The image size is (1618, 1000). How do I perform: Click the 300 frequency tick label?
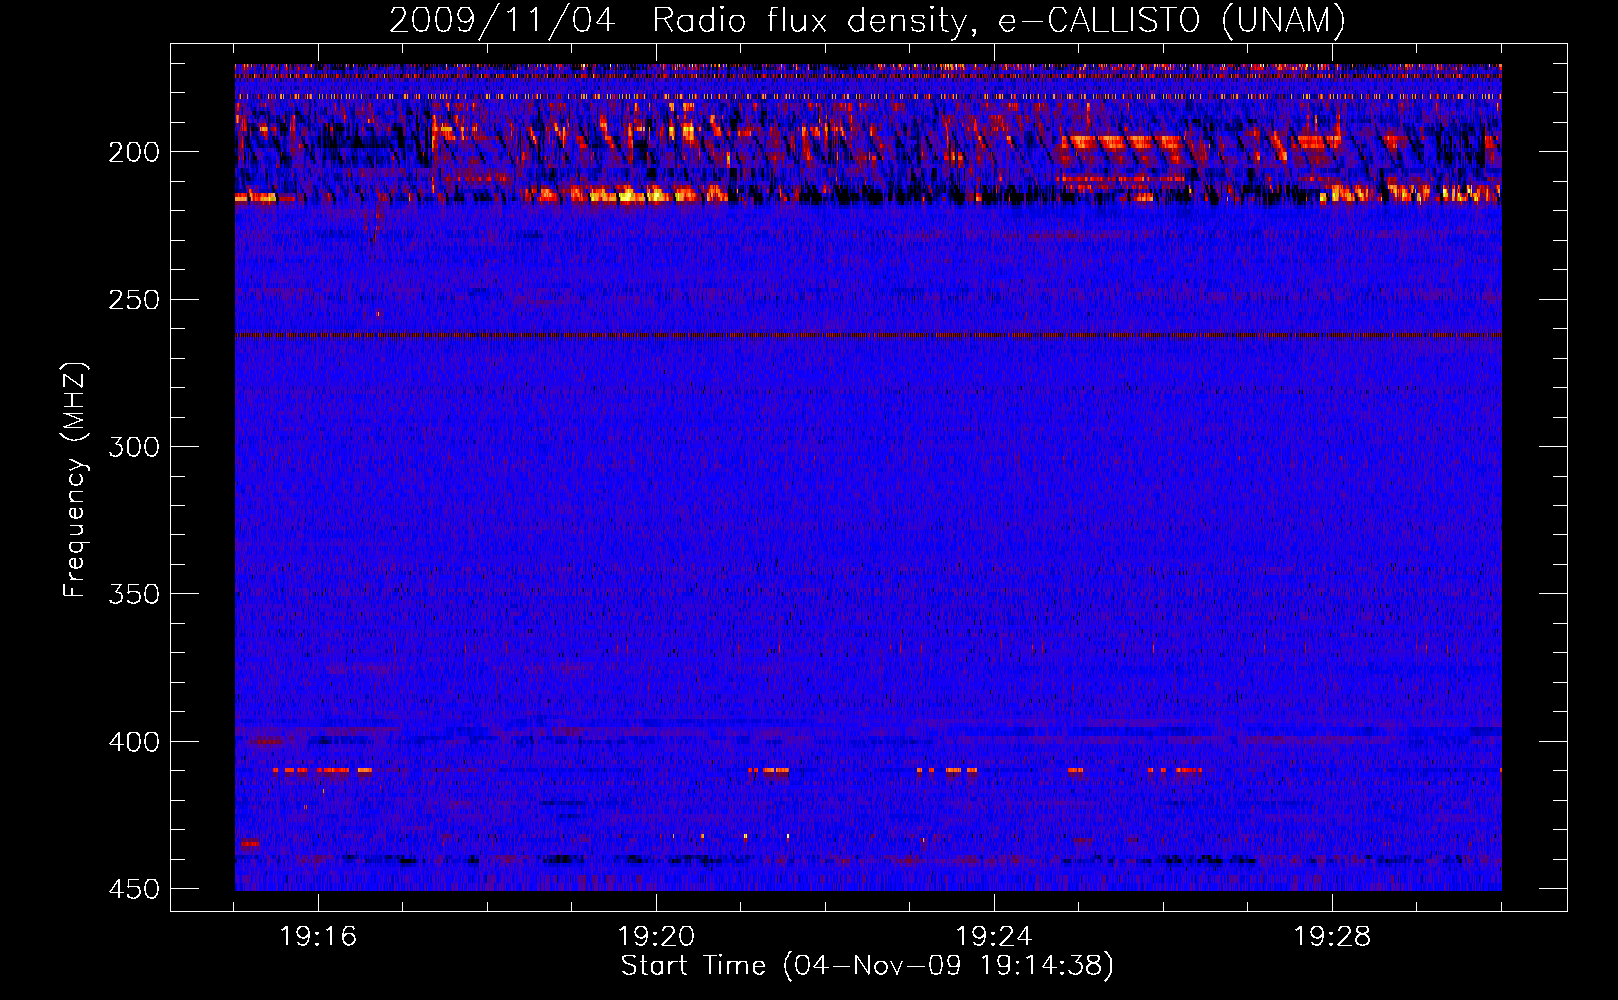(x=134, y=447)
